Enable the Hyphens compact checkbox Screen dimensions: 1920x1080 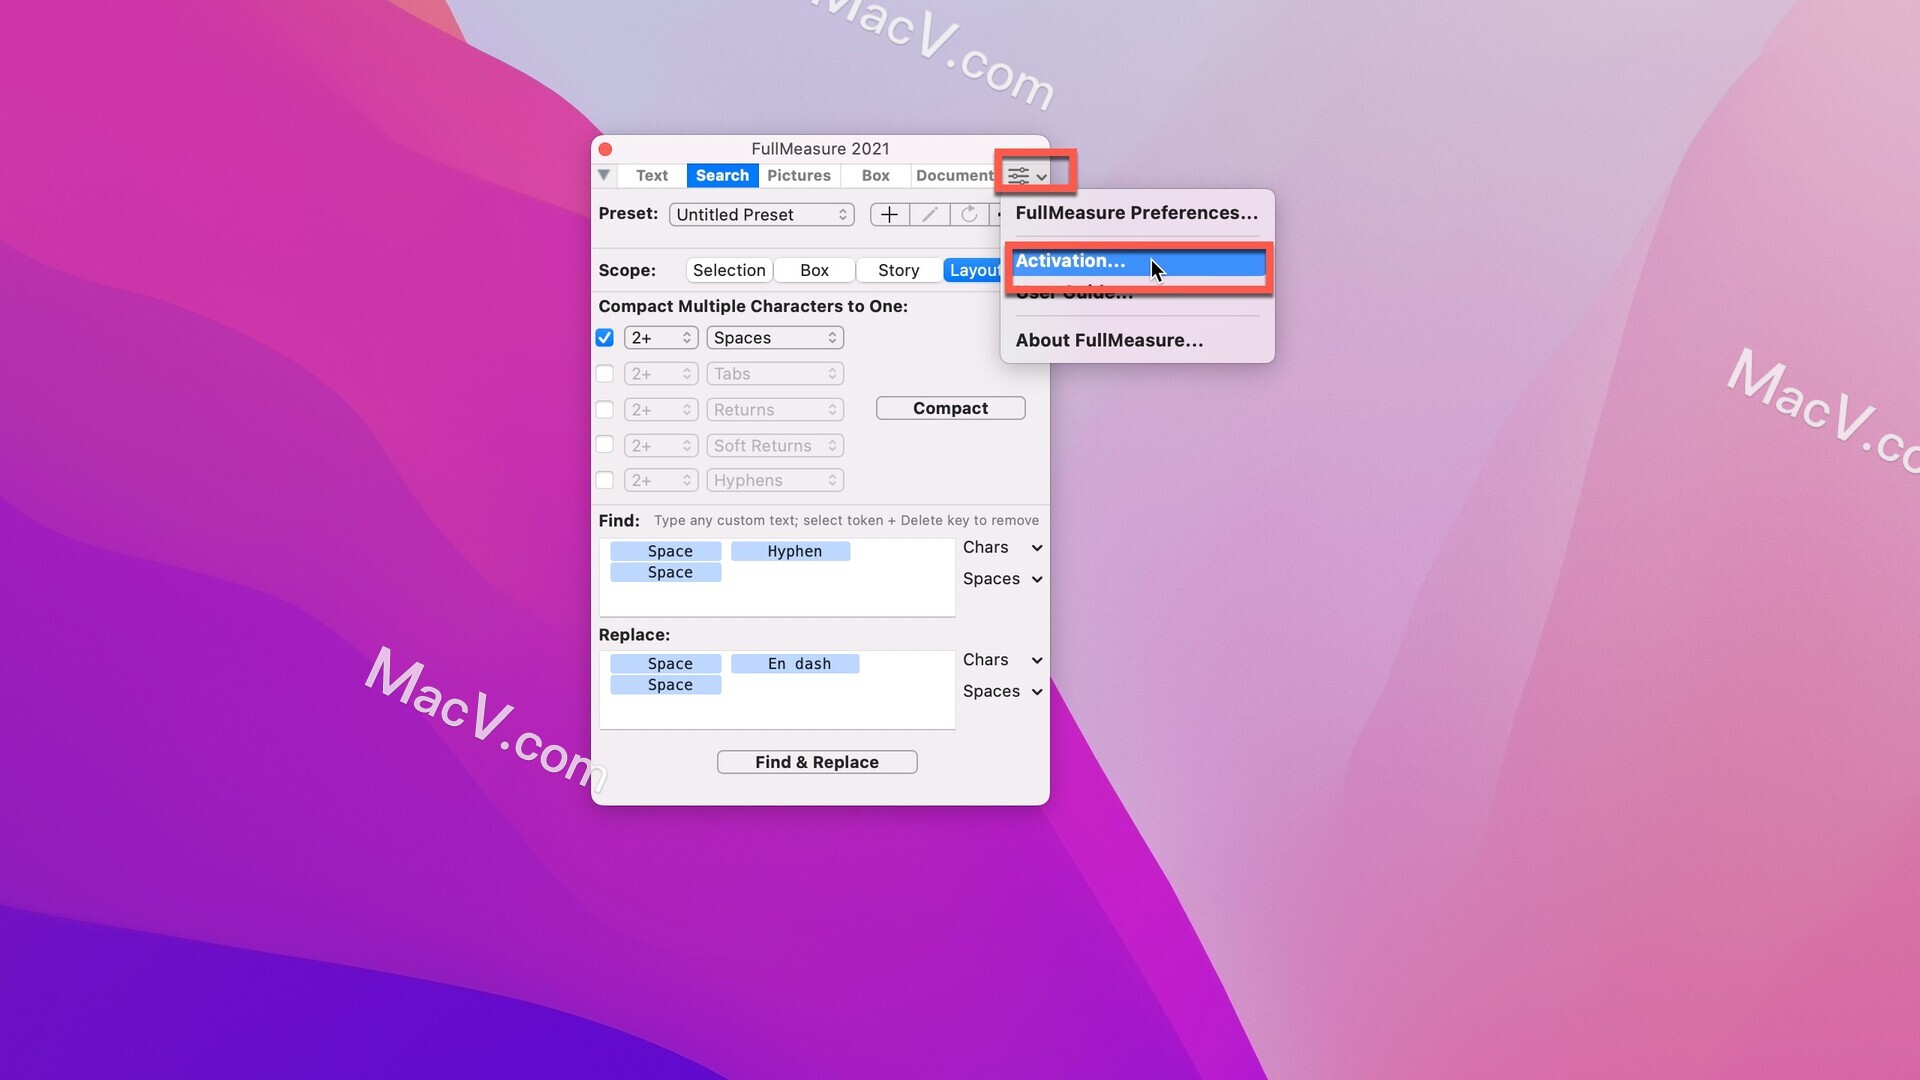(605, 481)
